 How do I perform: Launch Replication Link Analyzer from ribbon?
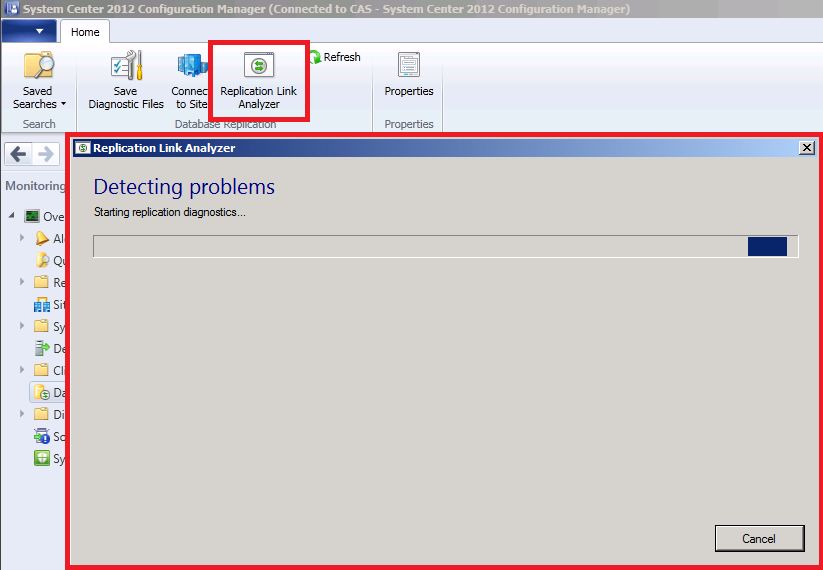[259, 80]
